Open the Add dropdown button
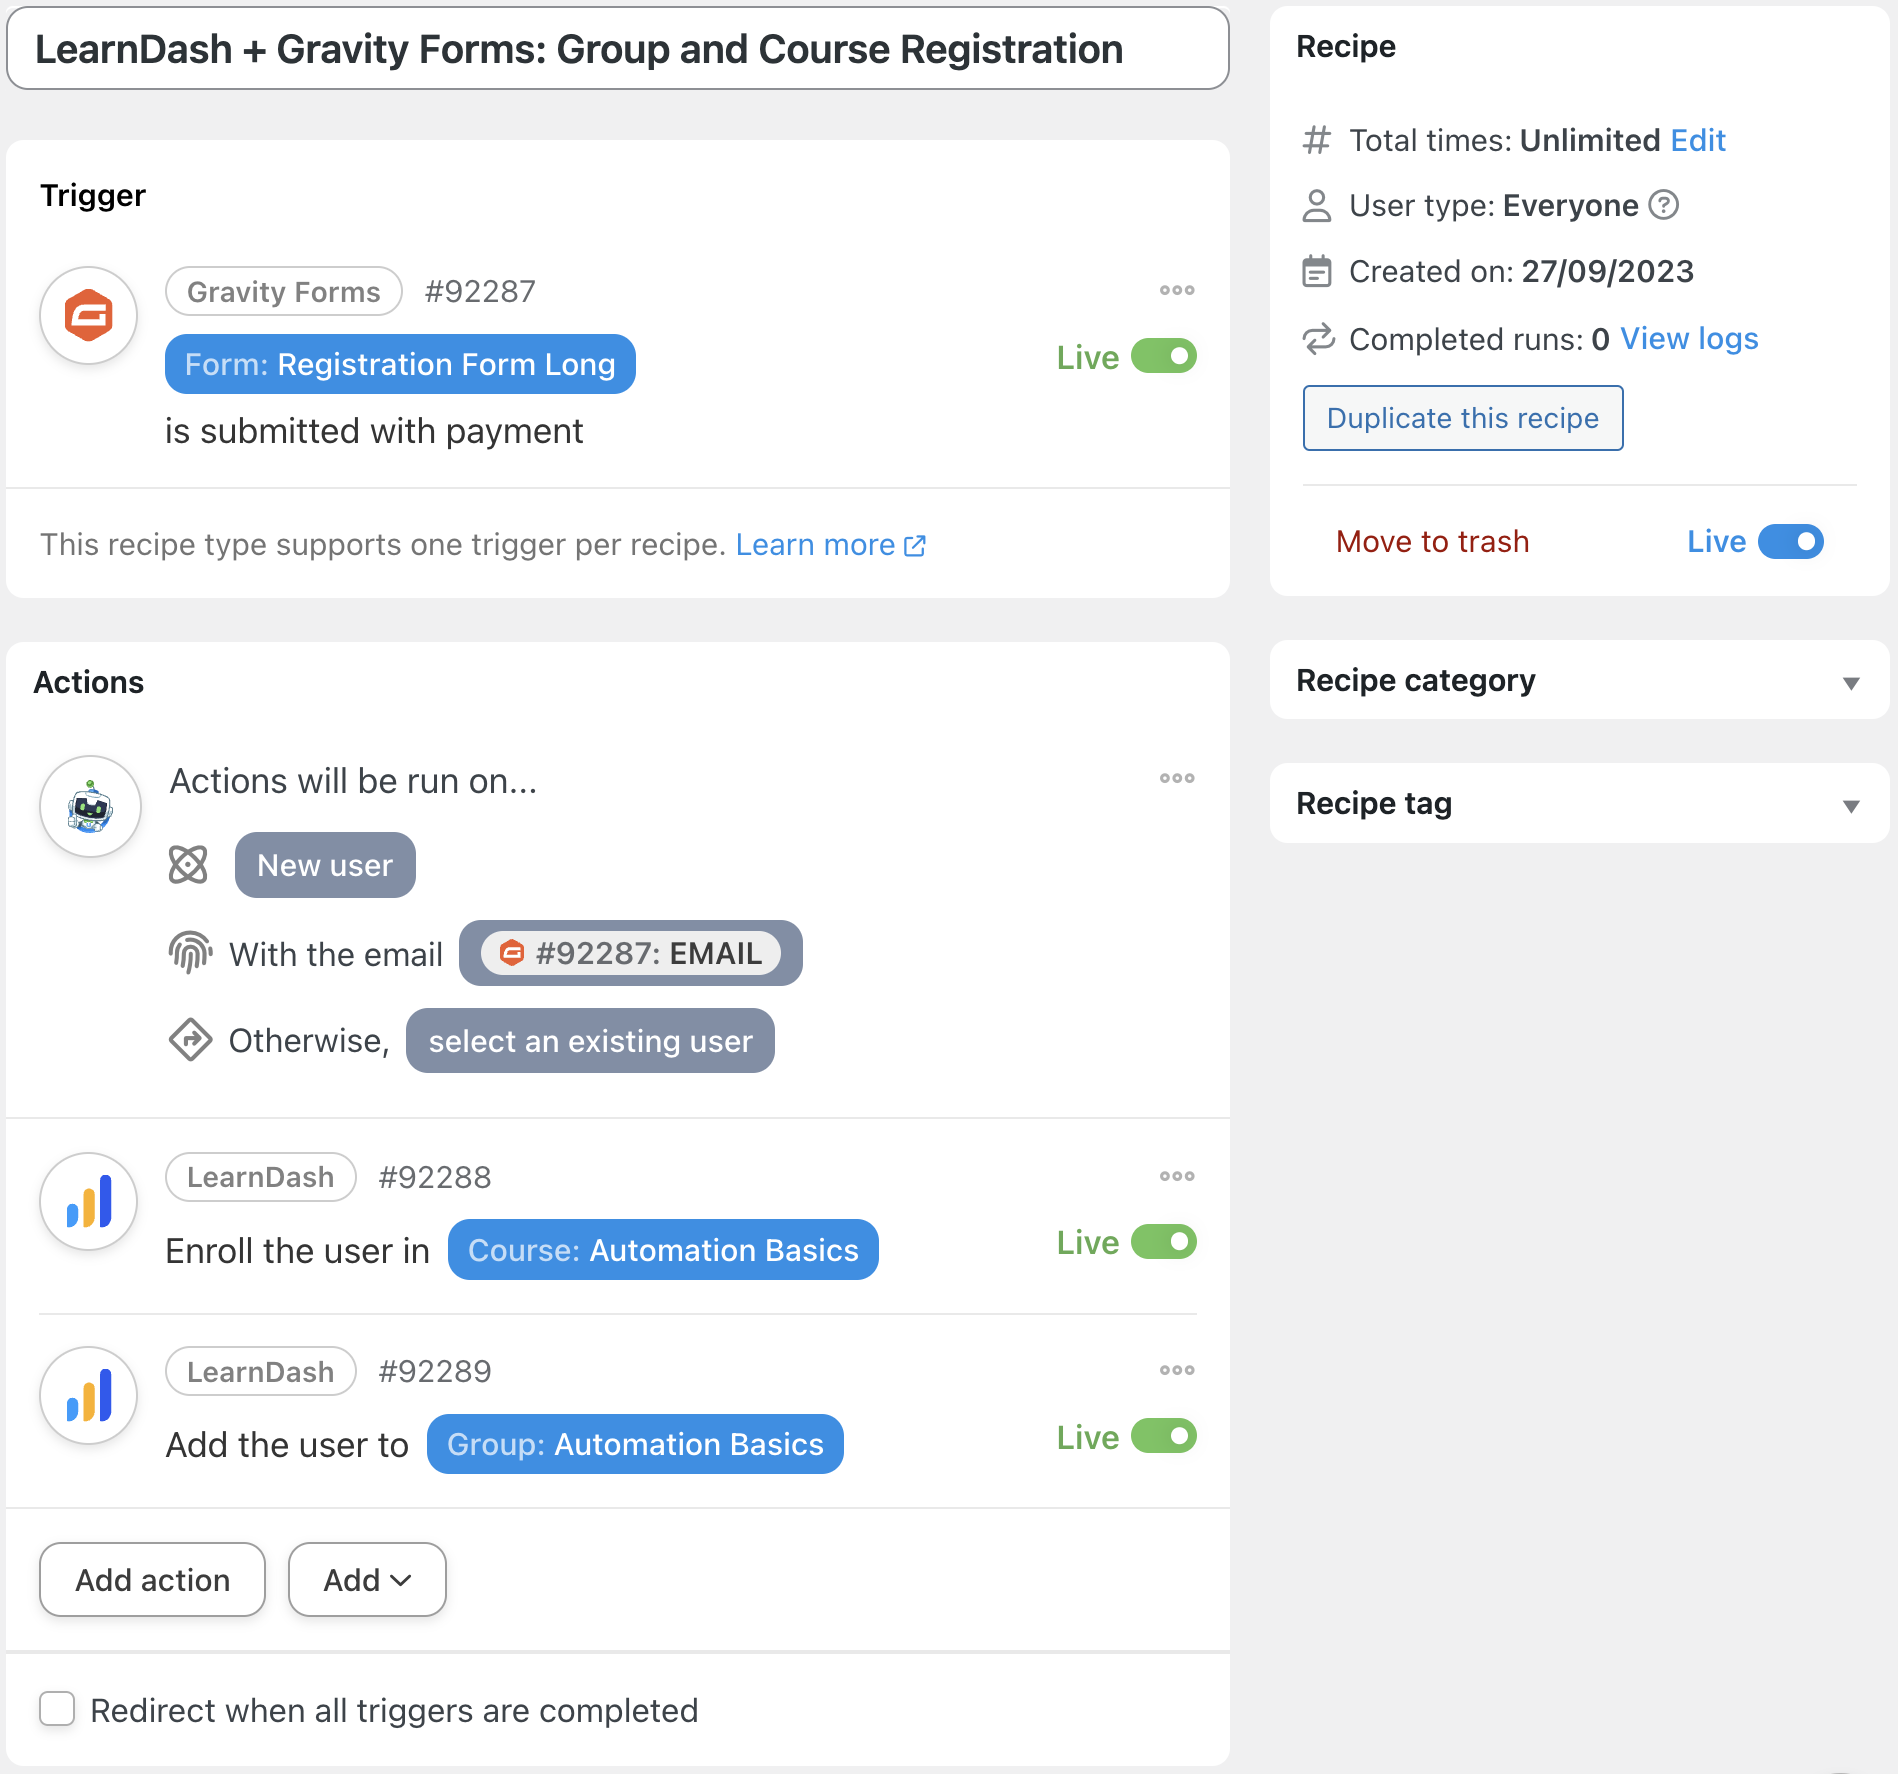1898x1774 pixels. coord(367,1579)
